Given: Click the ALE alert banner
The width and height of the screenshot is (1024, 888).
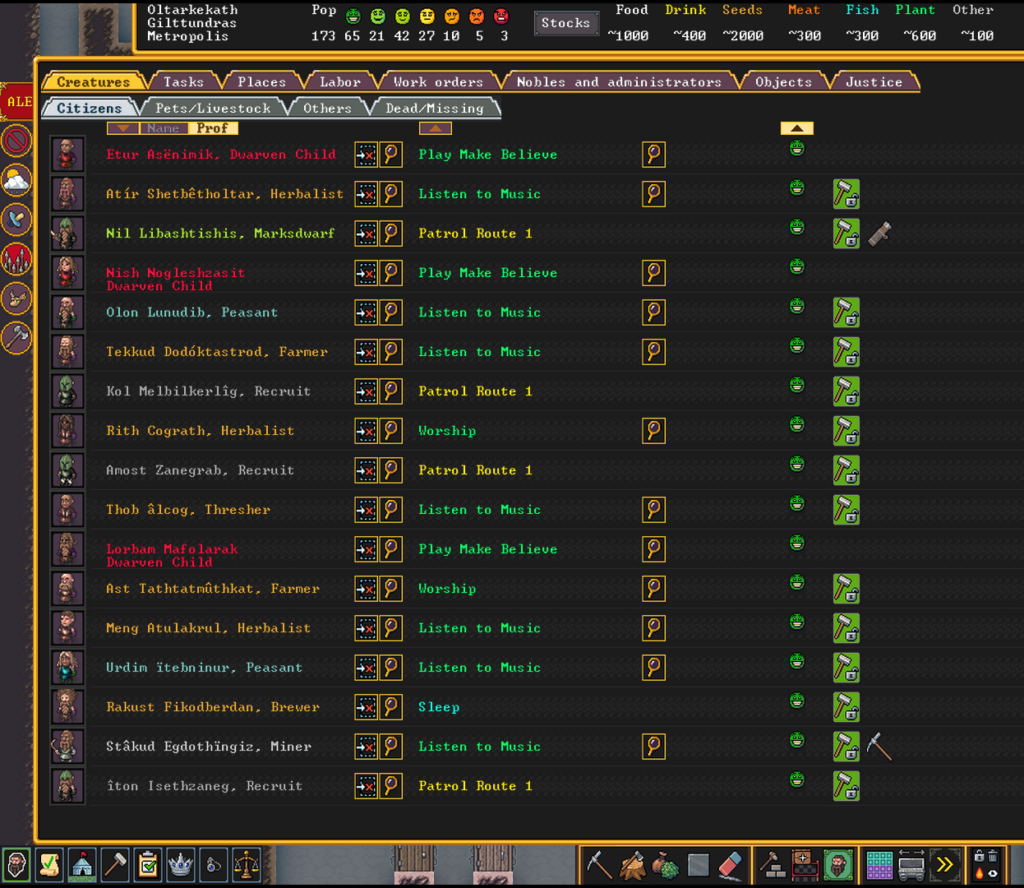Looking at the screenshot, I should pyautogui.click(x=17, y=101).
